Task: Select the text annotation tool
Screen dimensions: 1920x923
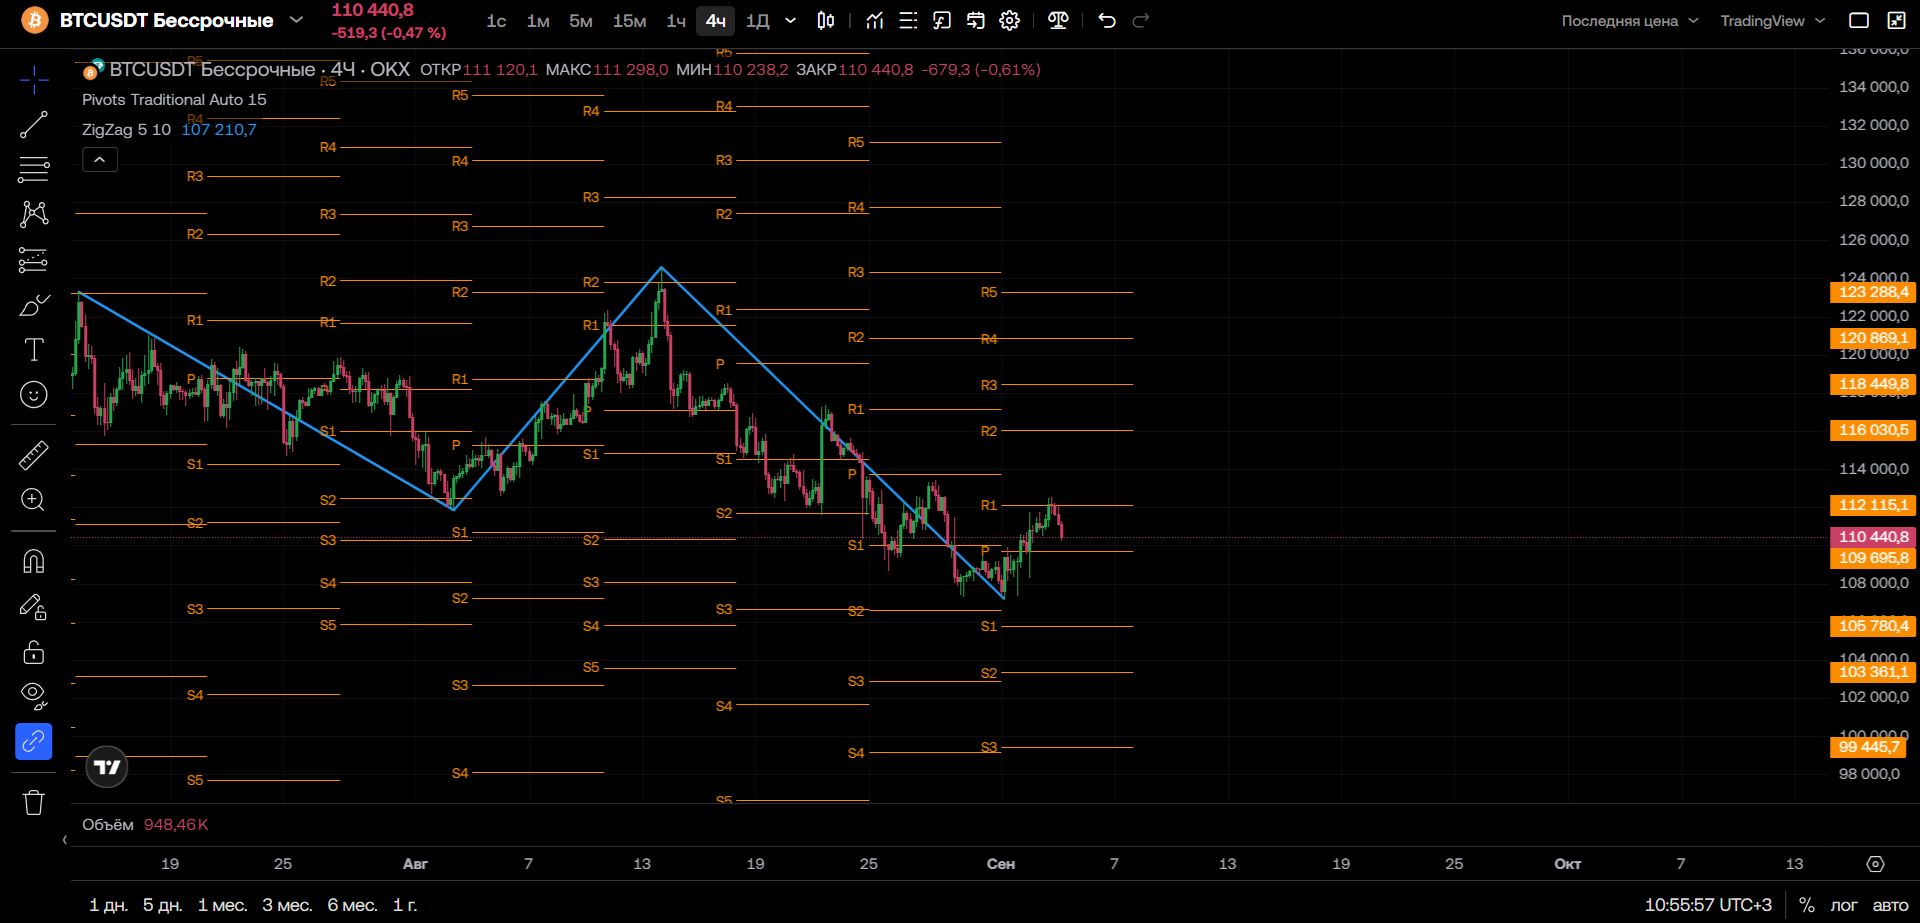Action: coord(34,349)
